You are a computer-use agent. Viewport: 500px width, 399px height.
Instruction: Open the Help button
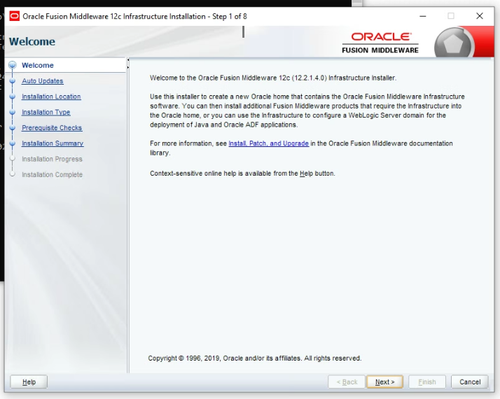tap(29, 382)
